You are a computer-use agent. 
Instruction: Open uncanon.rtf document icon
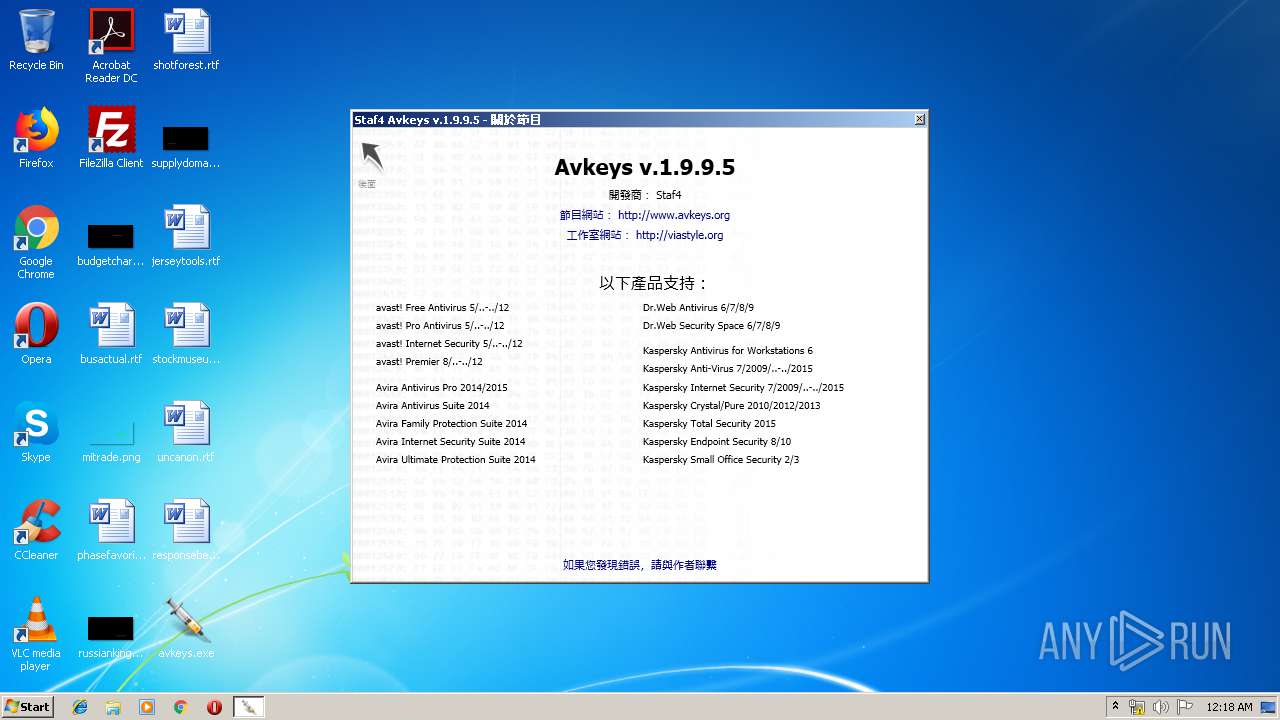click(x=186, y=432)
